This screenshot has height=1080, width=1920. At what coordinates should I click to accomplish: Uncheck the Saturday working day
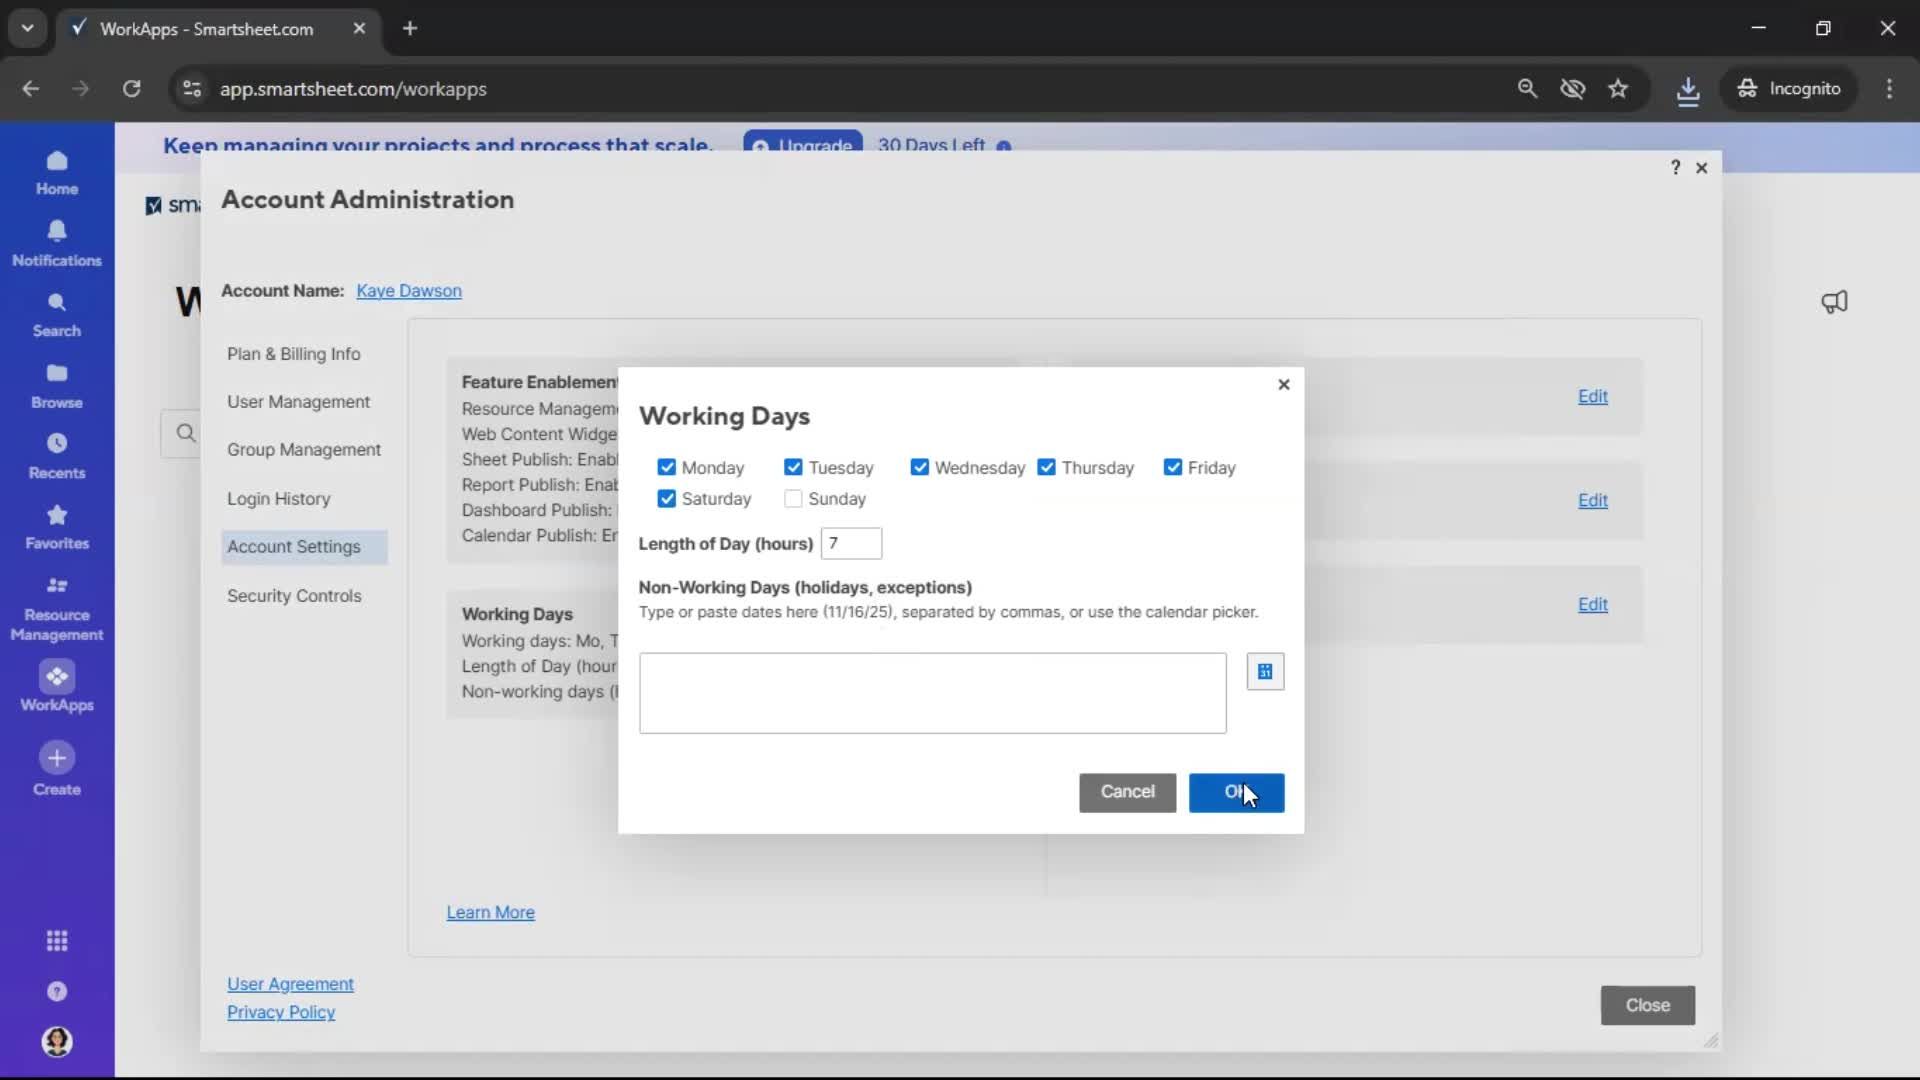[667, 499]
